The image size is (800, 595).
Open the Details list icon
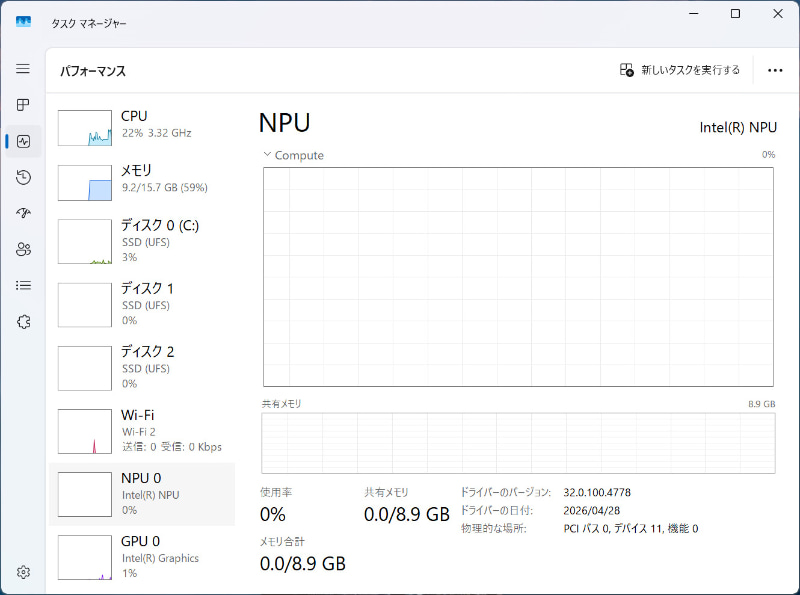point(23,285)
